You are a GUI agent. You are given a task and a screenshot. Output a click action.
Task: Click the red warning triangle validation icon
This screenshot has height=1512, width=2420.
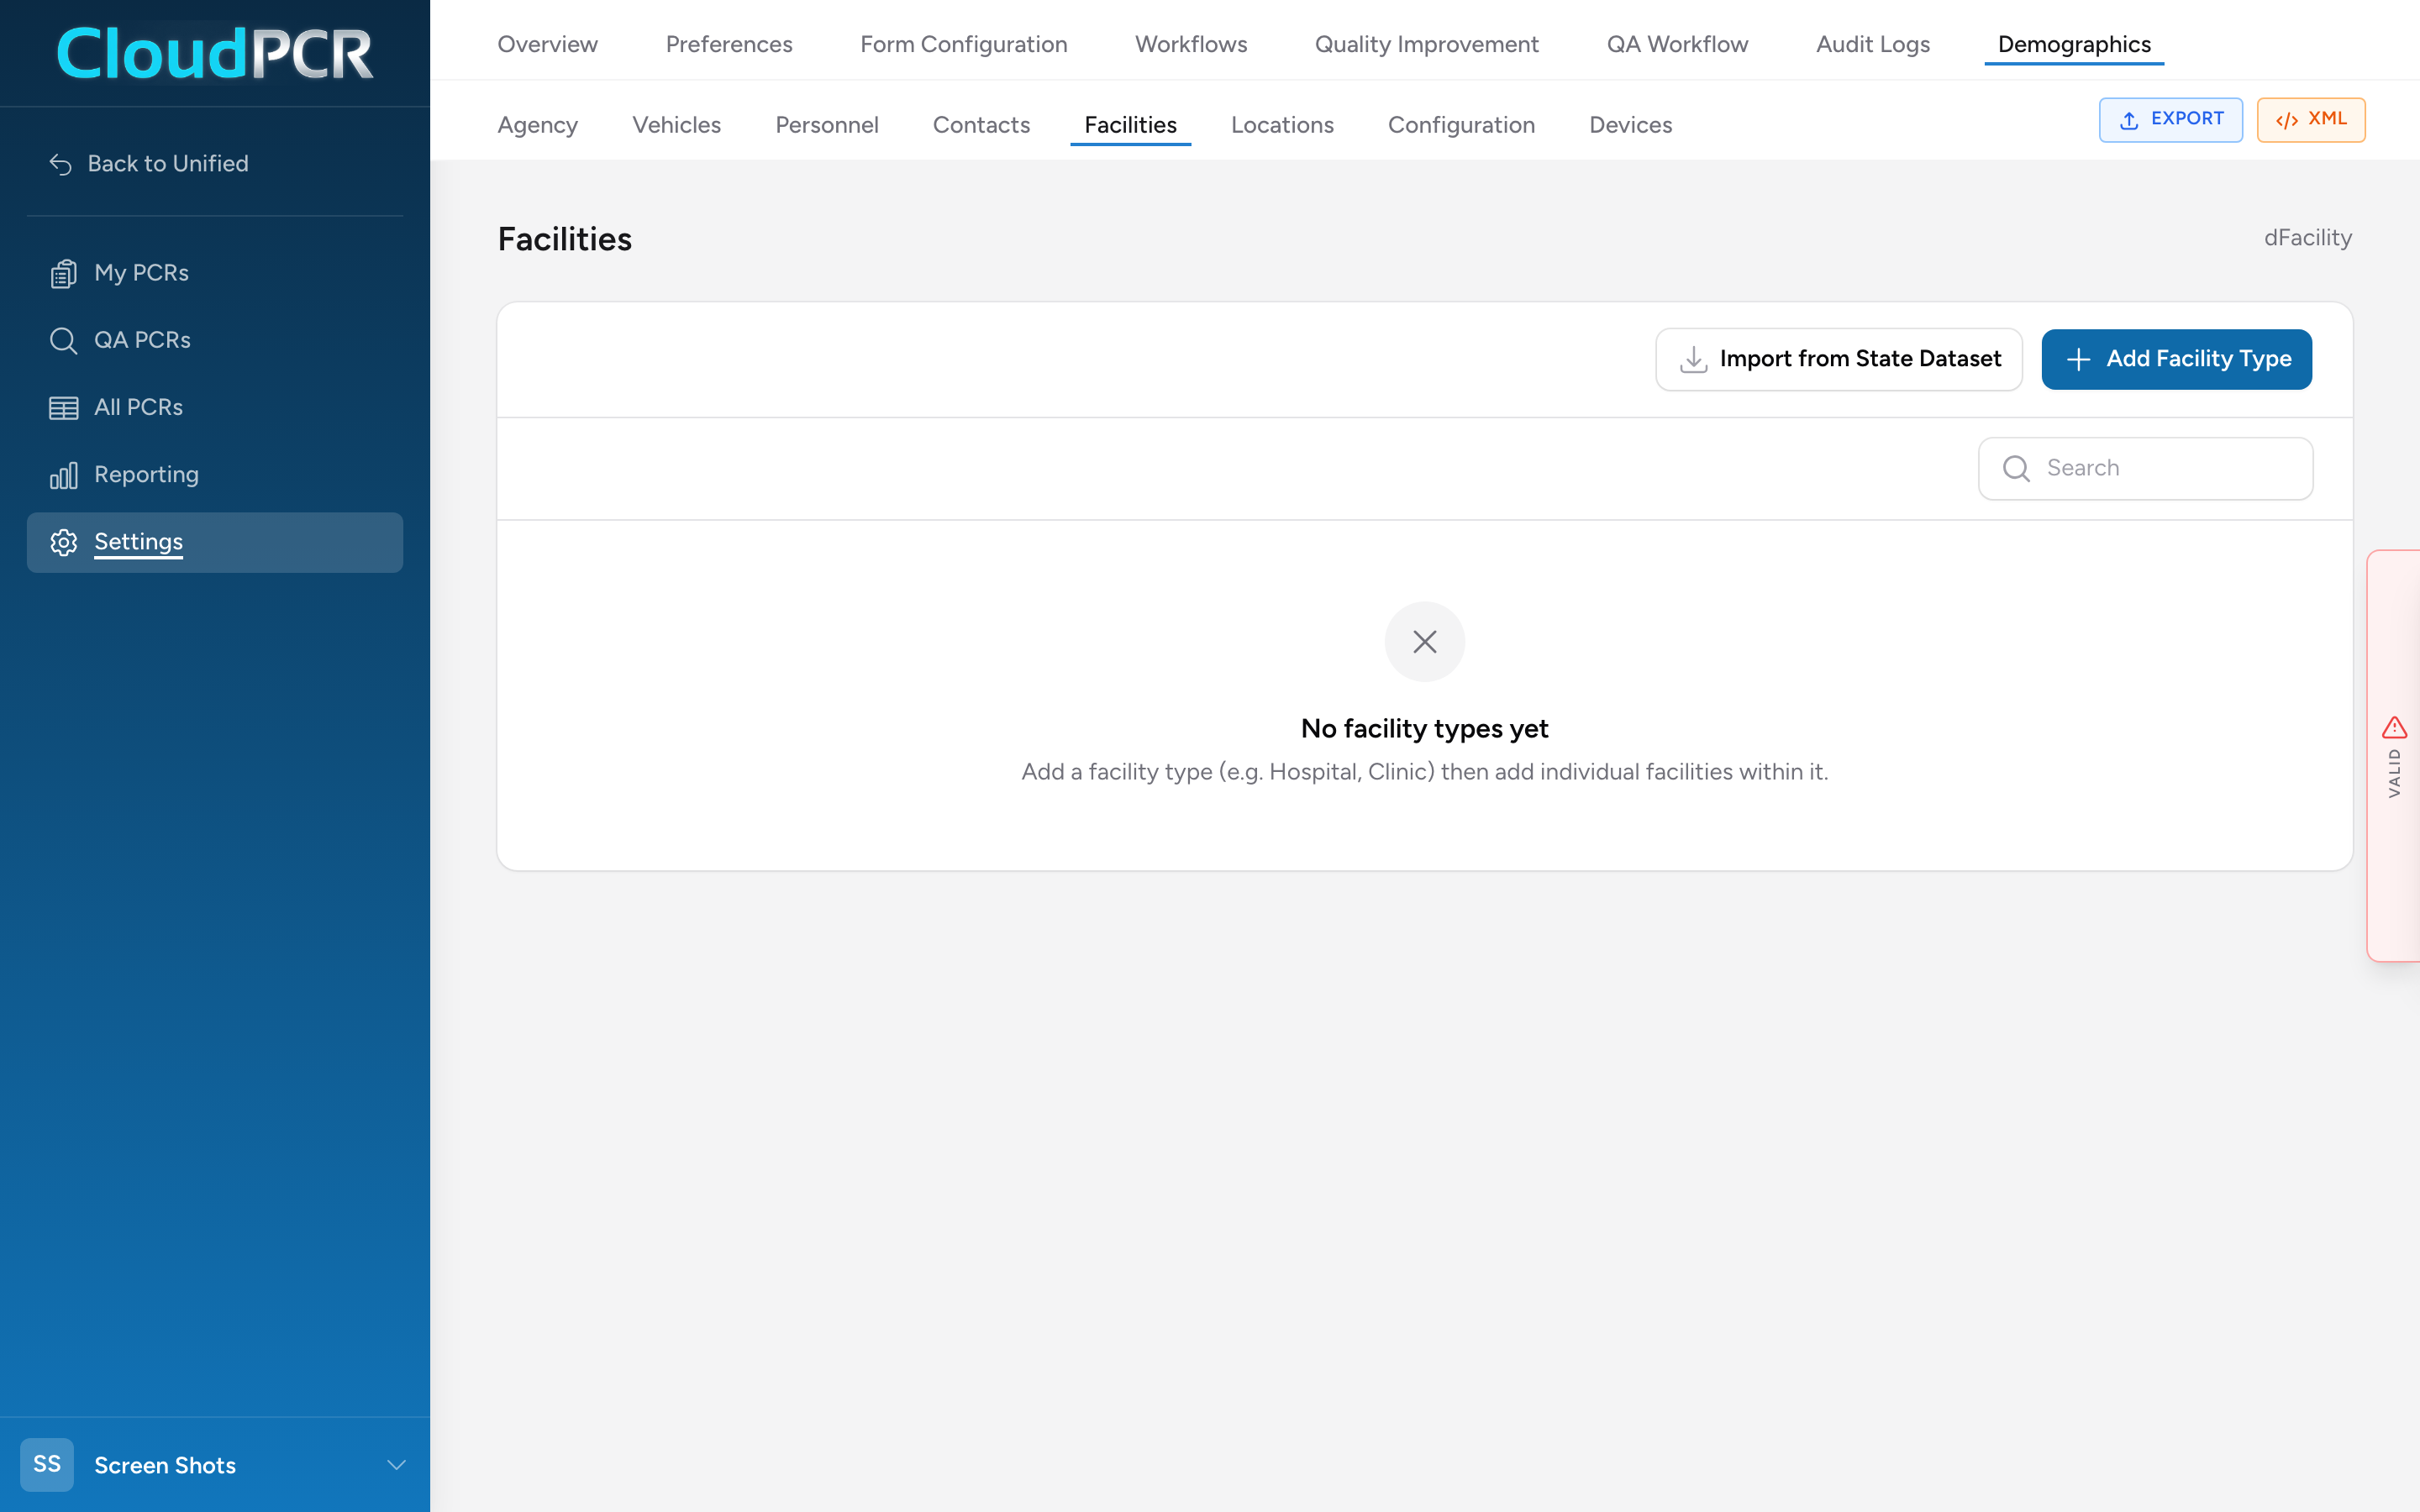point(2394,727)
